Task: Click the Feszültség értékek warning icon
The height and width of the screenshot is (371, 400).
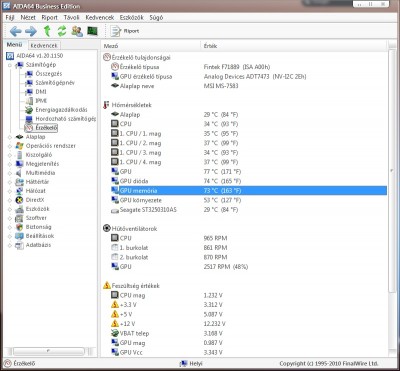Action: pyautogui.click(x=107, y=286)
